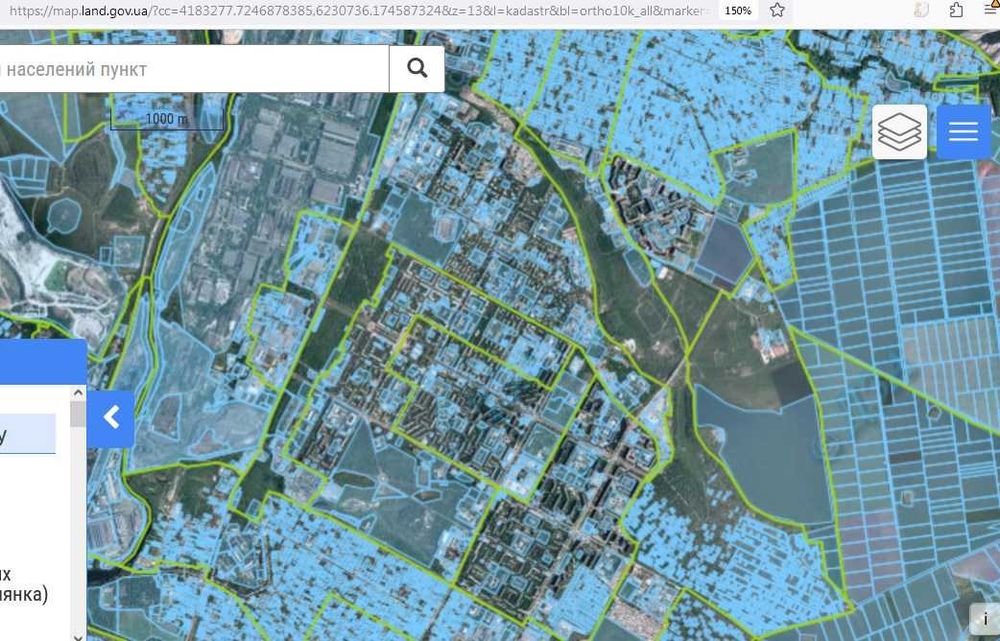This screenshot has height=641, width=1000.
Task: Open the blue hamburger menu
Action: point(964,132)
